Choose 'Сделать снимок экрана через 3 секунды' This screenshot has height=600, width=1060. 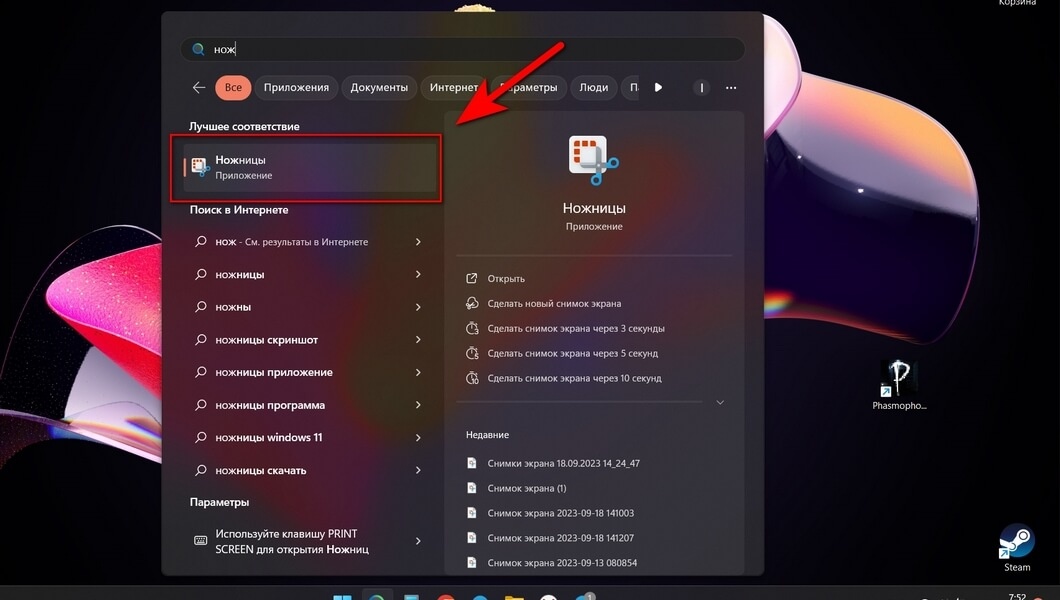[x=576, y=328]
